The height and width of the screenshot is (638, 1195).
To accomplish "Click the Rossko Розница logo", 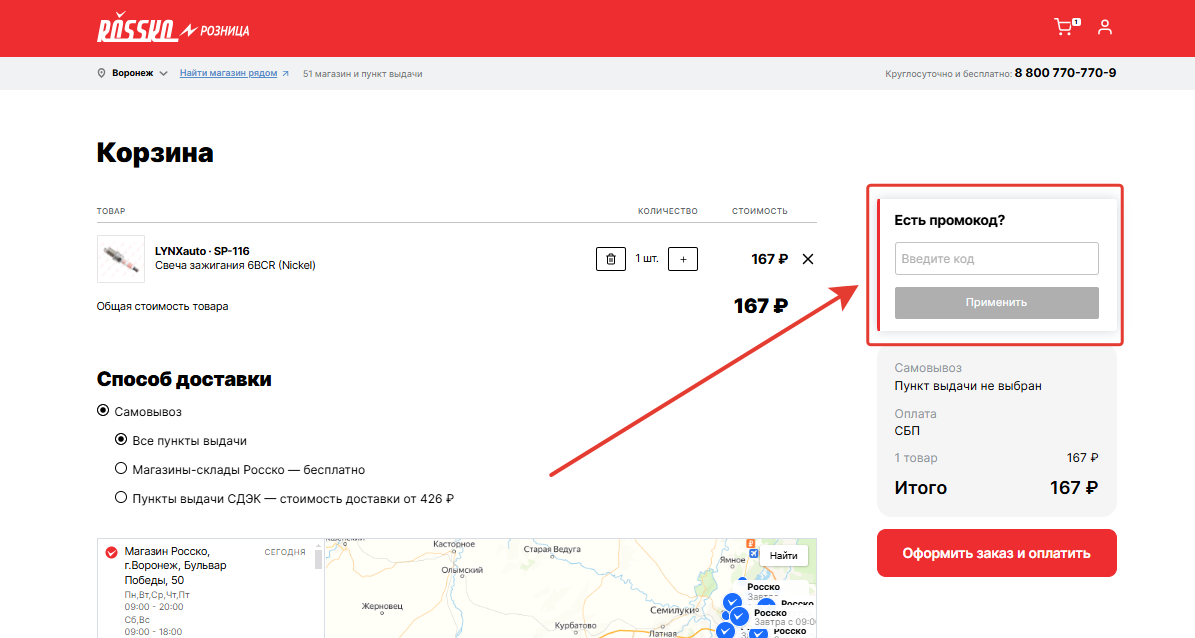I will pyautogui.click(x=173, y=28).
